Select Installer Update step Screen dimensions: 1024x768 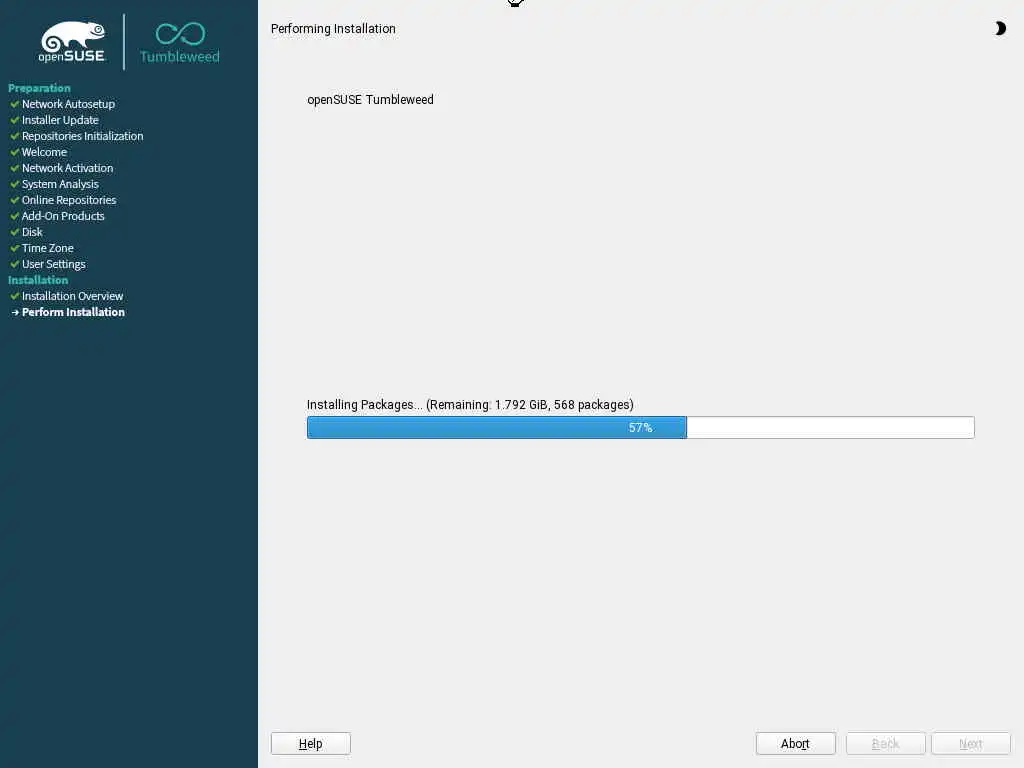[60, 120]
